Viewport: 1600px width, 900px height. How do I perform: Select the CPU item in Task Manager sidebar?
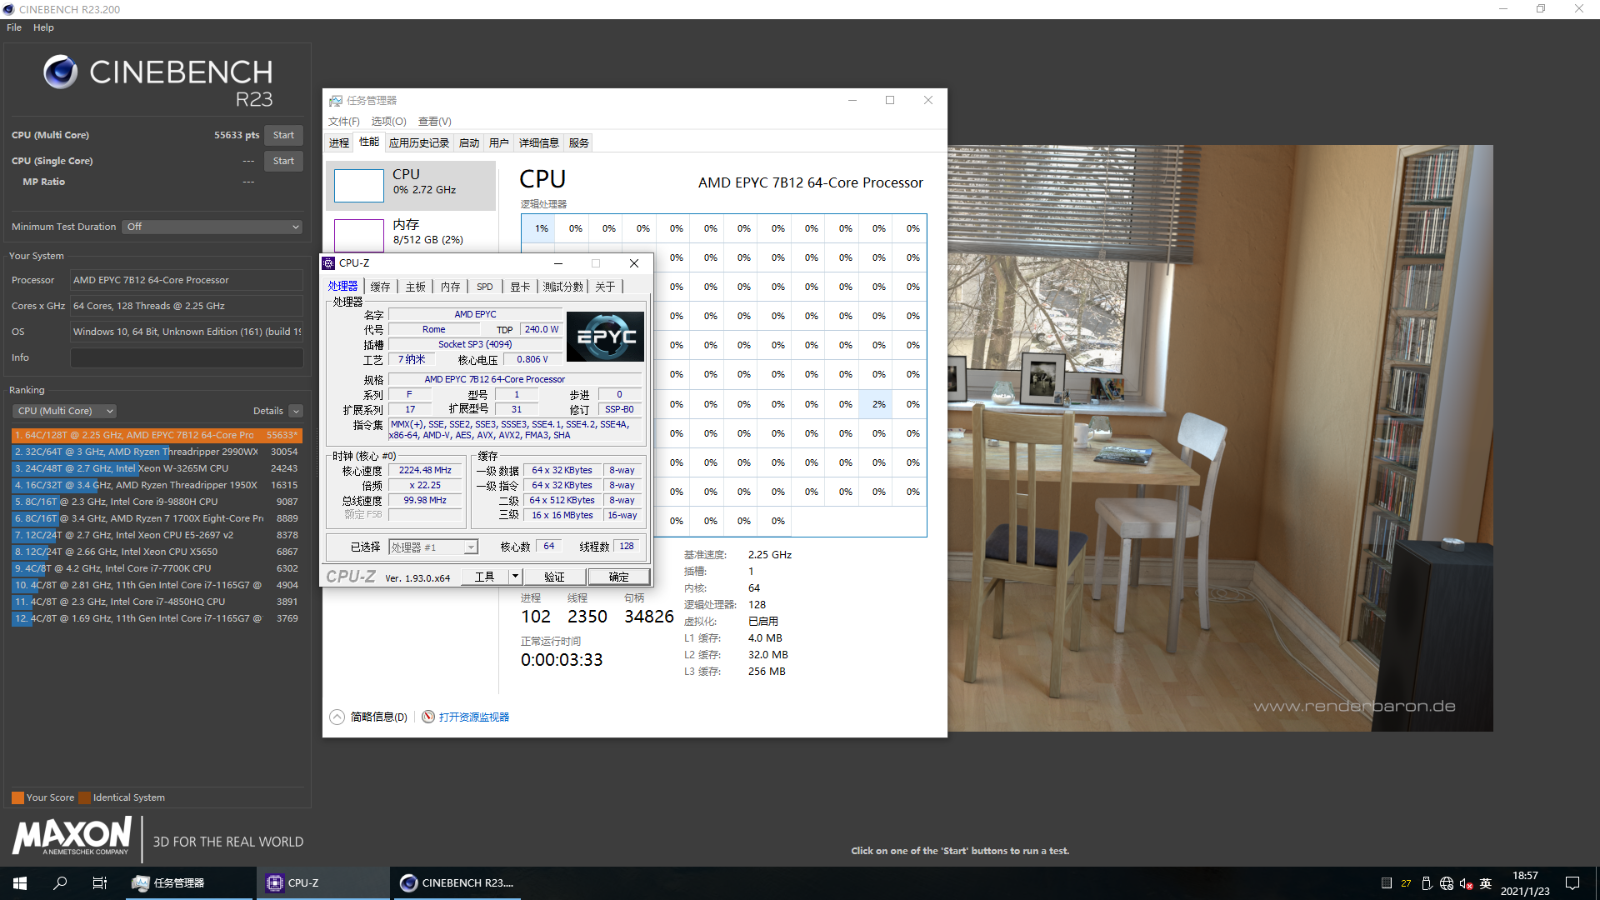(412, 185)
